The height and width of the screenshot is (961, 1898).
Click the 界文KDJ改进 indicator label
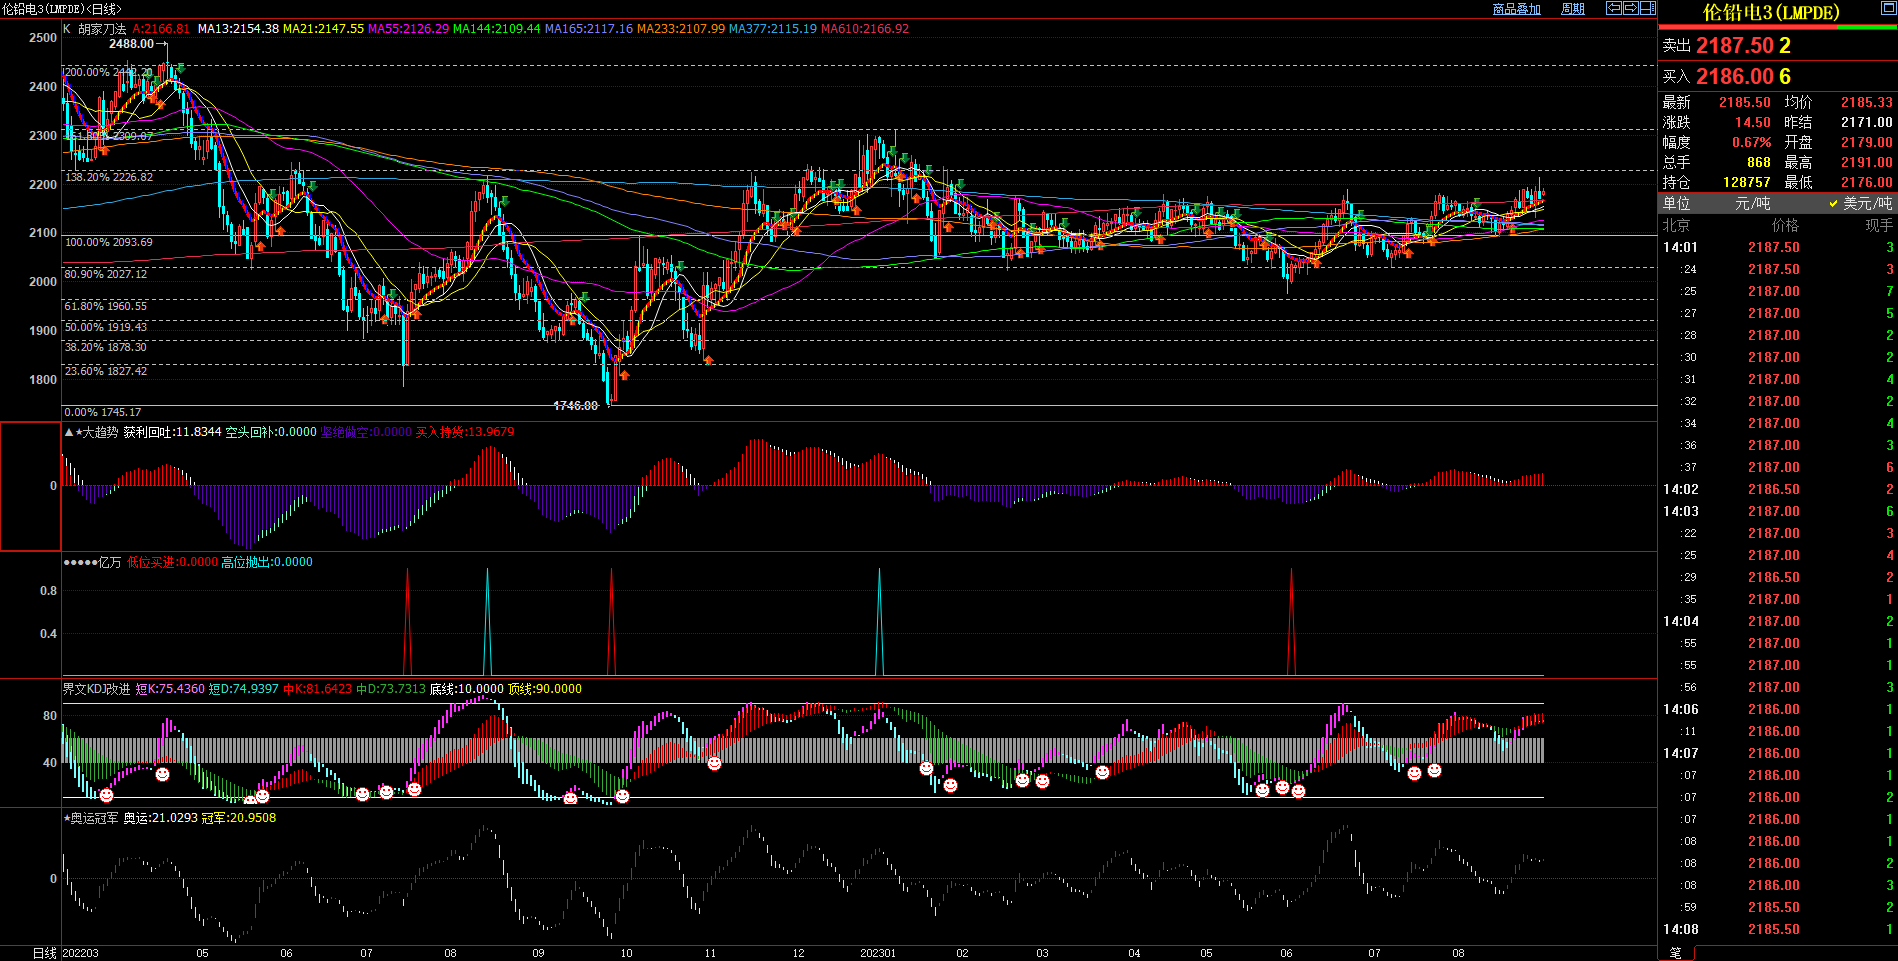pyautogui.click(x=96, y=689)
